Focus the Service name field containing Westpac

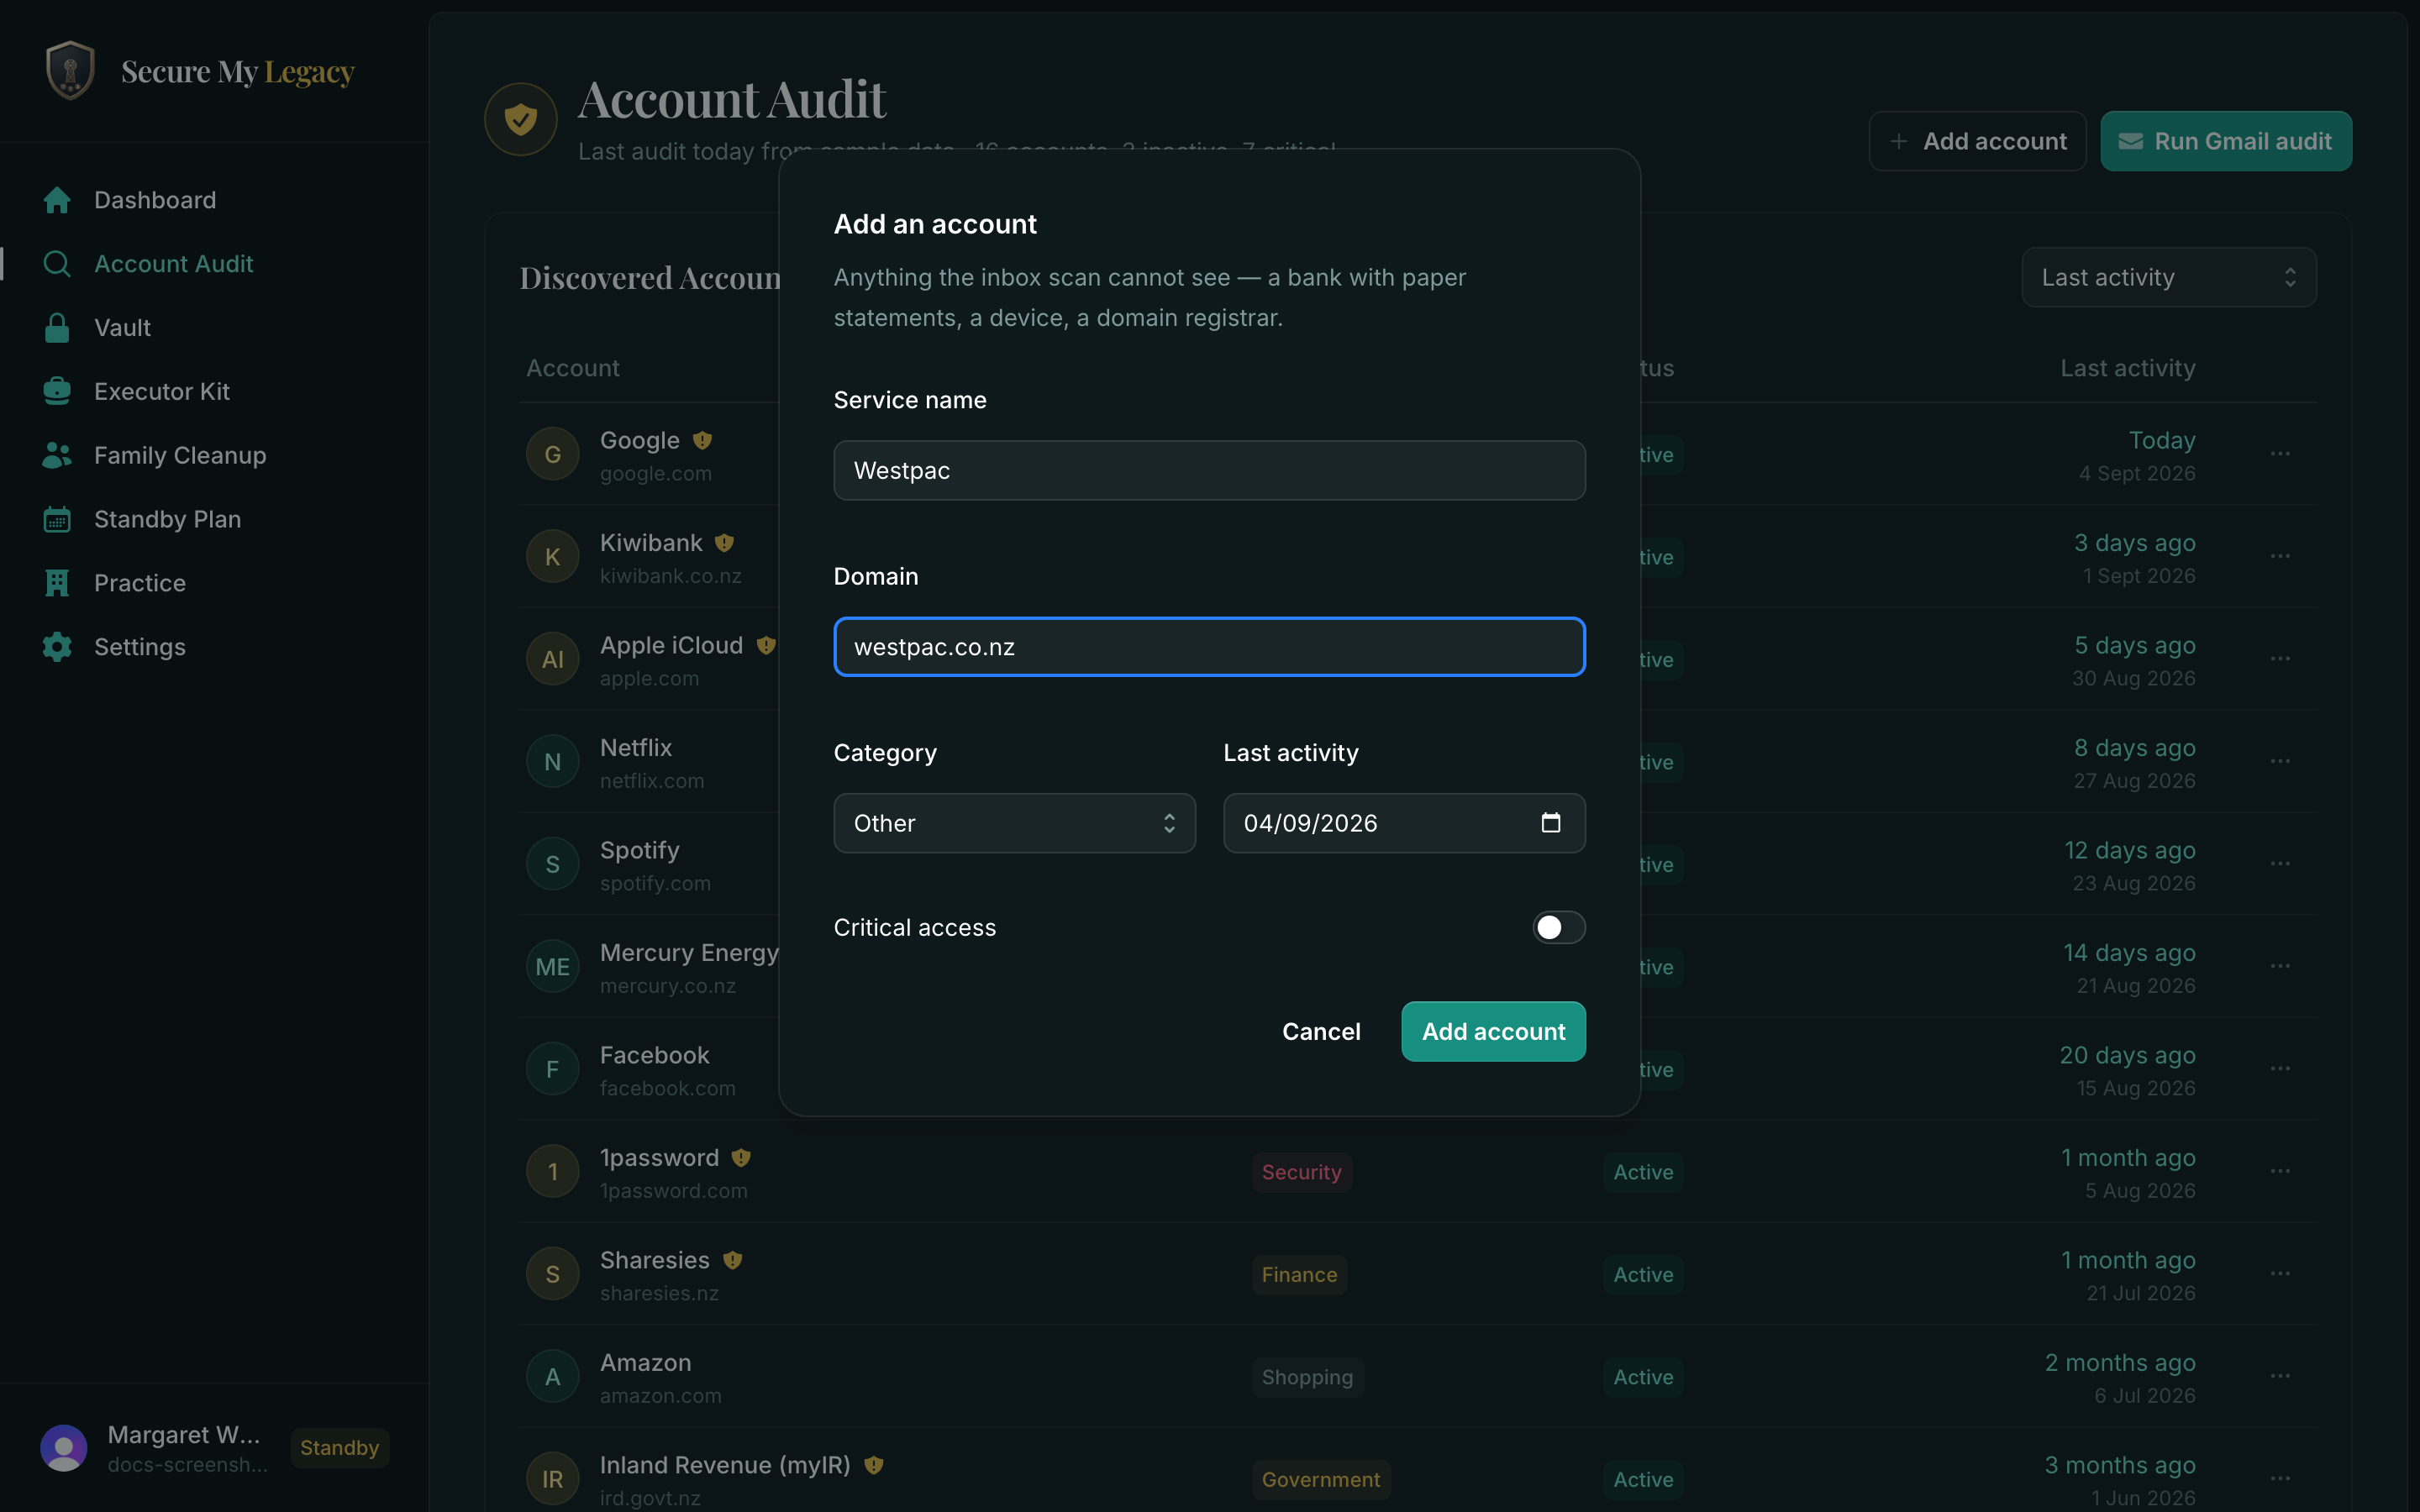click(1209, 470)
